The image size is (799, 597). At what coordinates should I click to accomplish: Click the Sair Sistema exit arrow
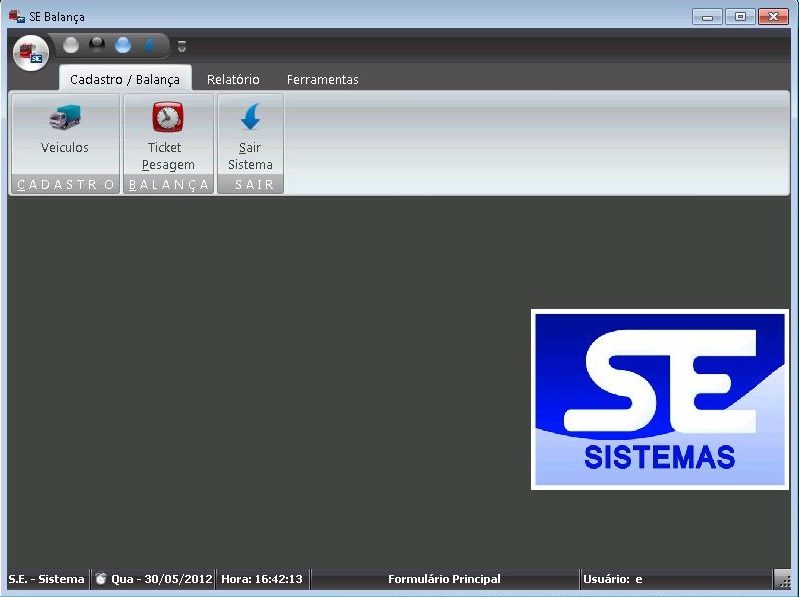(x=250, y=119)
